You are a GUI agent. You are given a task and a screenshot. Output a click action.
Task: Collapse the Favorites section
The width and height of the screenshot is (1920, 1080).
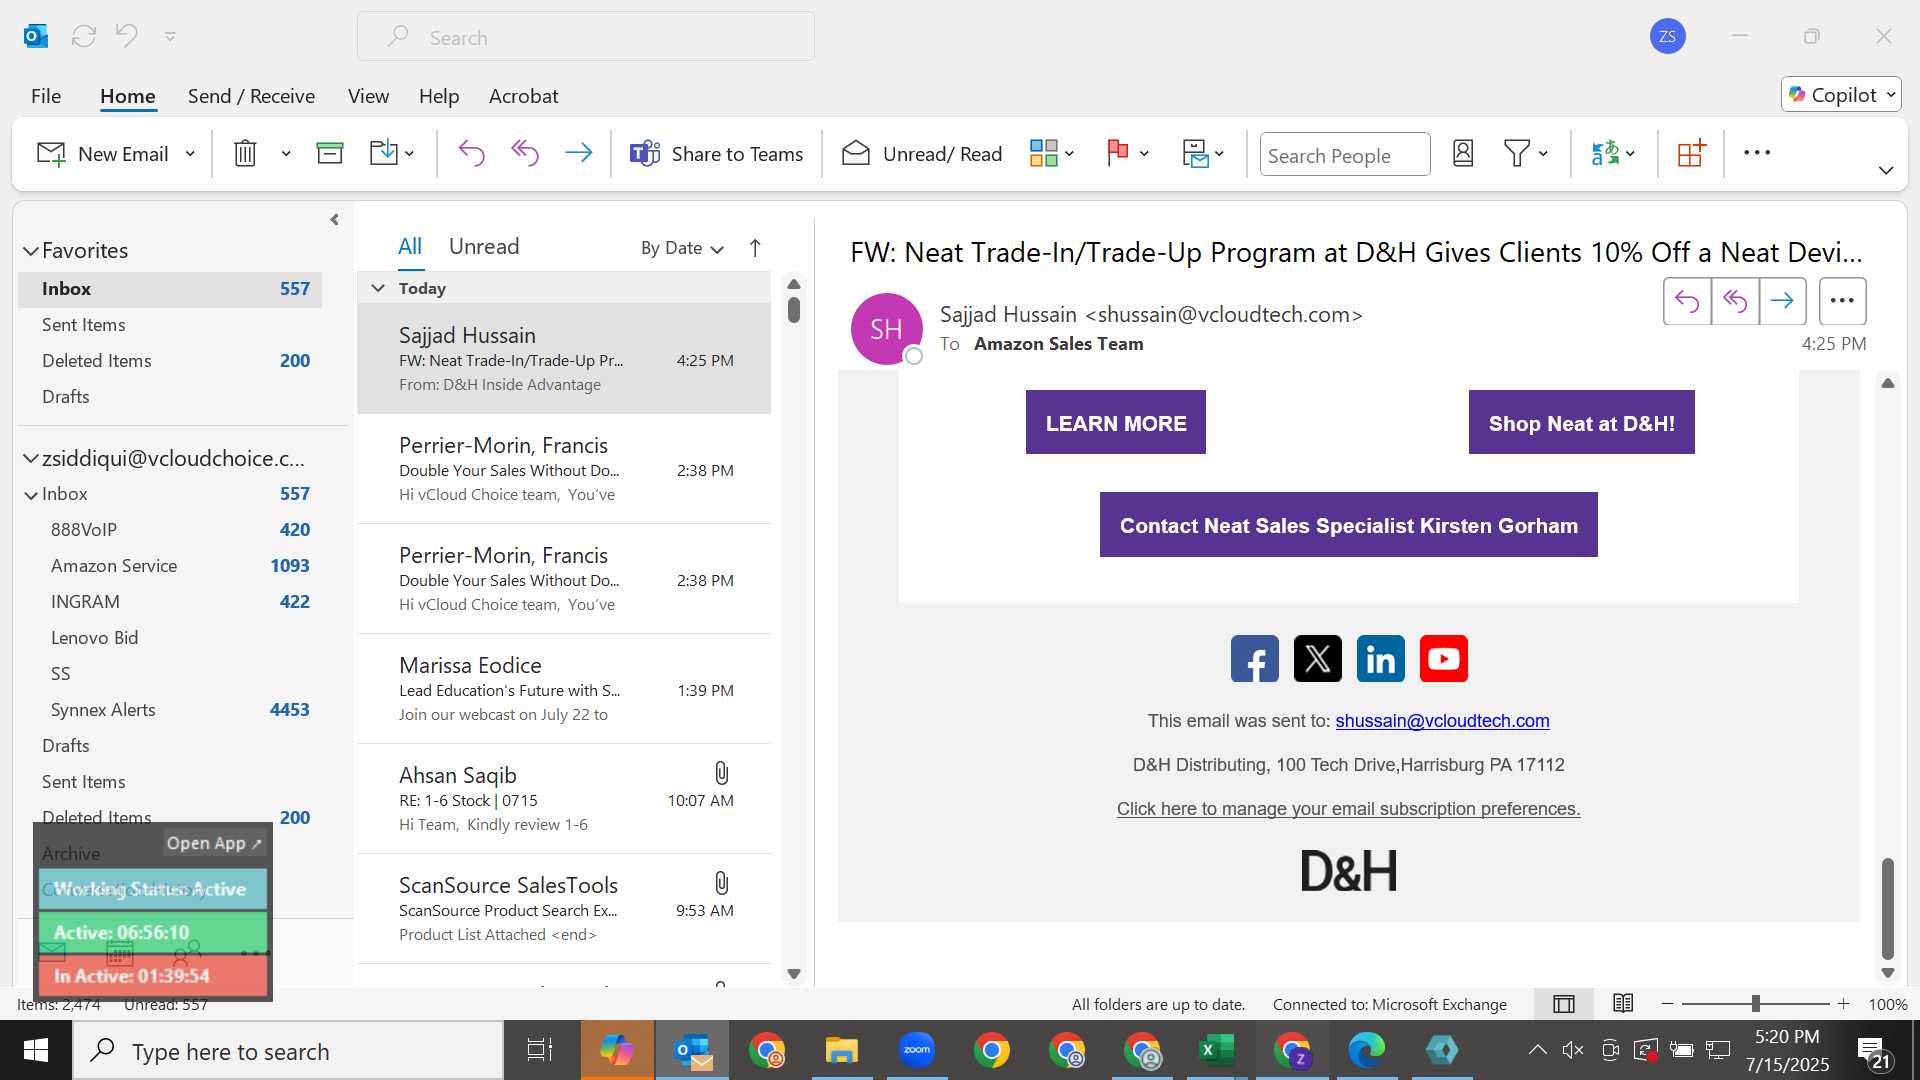(x=31, y=251)
